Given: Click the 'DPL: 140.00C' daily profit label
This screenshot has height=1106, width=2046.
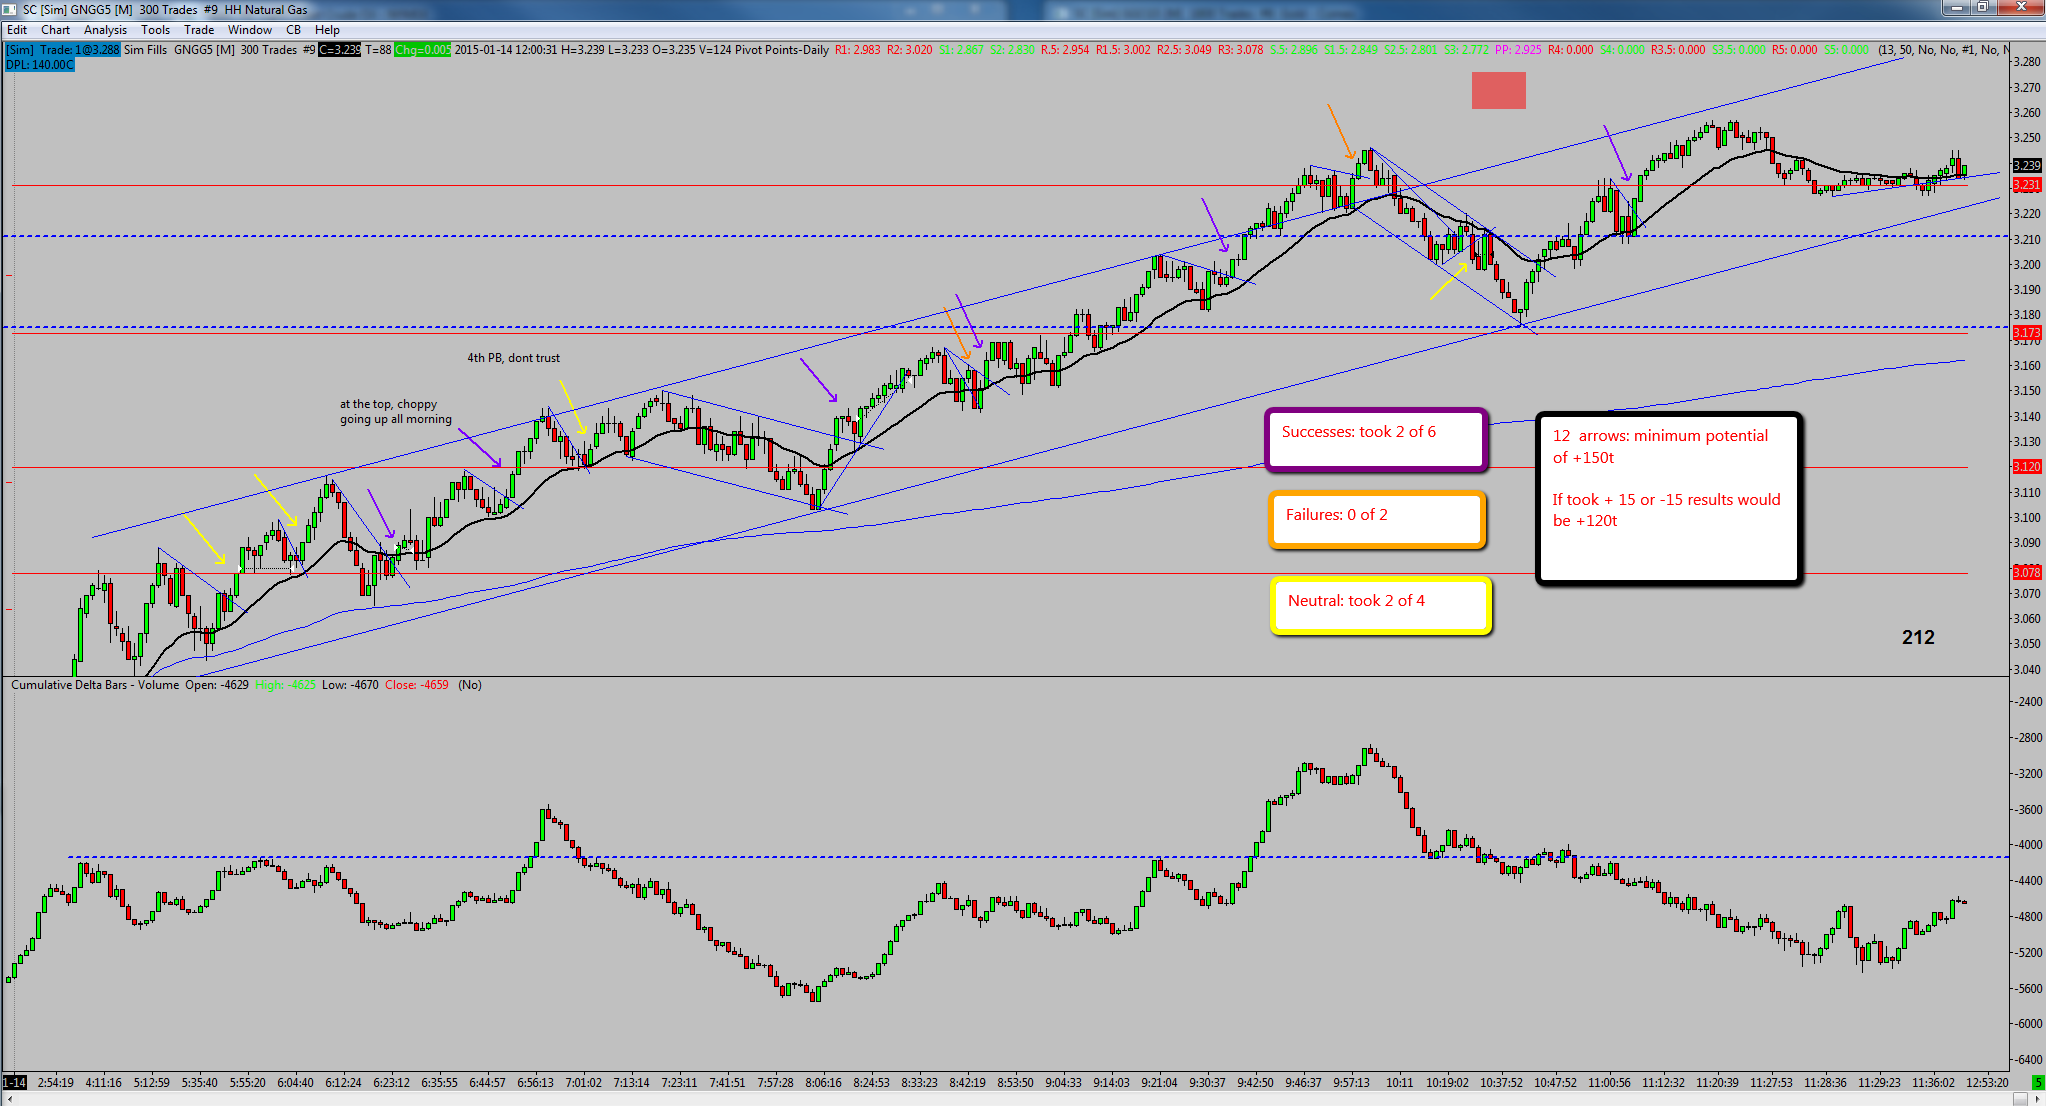Looking at the screenshot, I should click(x=40, y=65).
